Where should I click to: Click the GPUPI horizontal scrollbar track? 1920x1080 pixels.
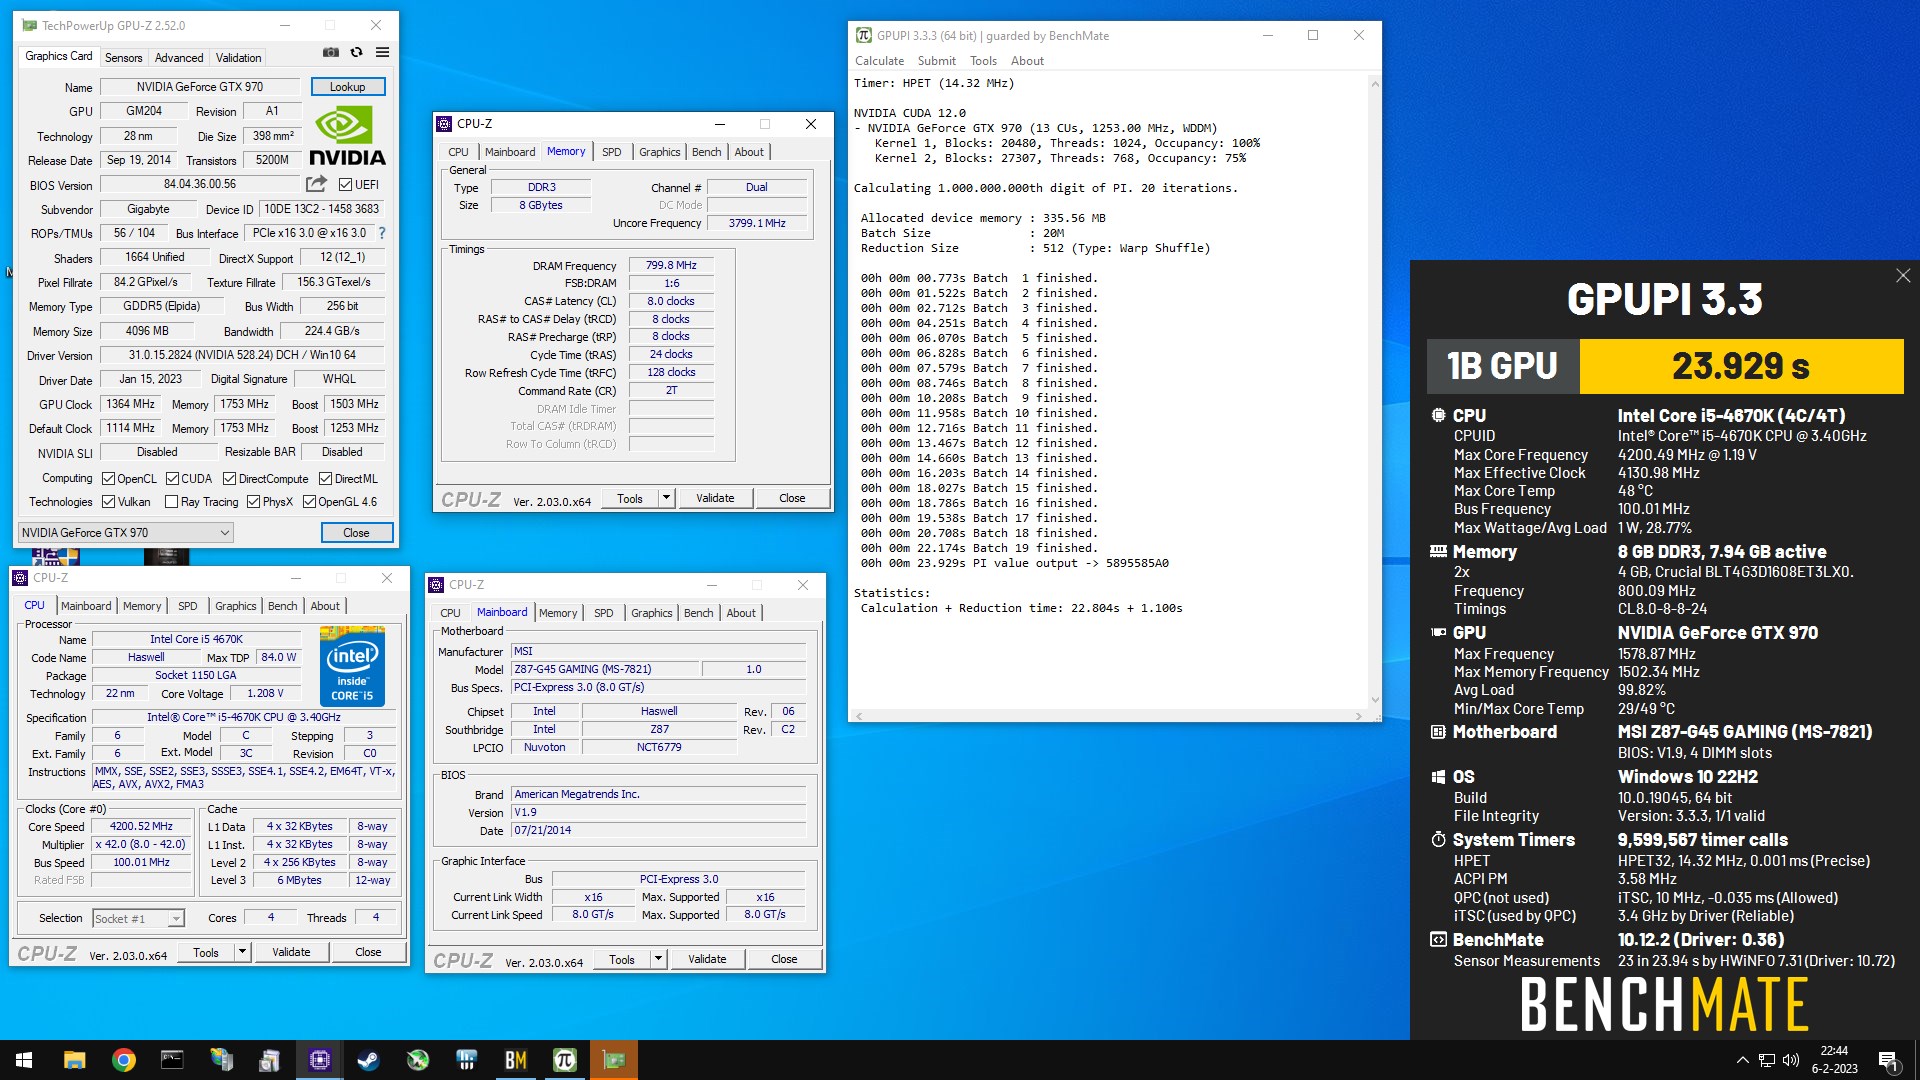(1108, 716)
